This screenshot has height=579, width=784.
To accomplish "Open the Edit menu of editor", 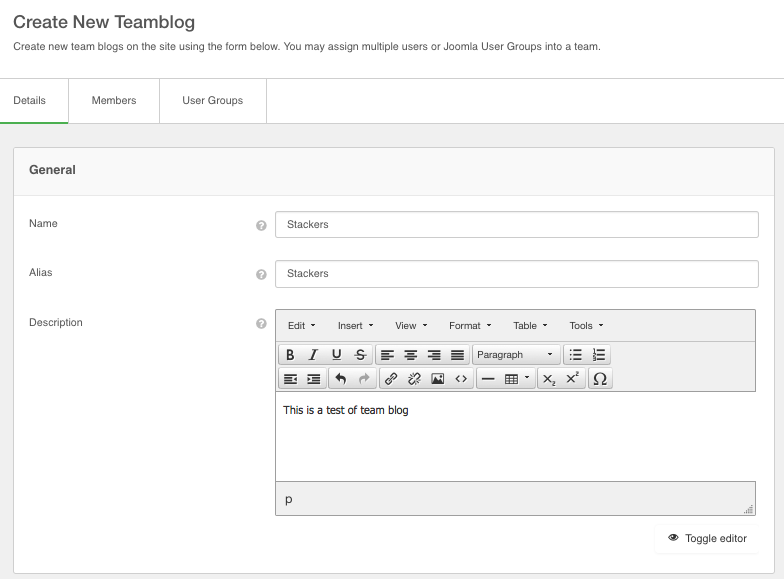I will tap(302, 326).
